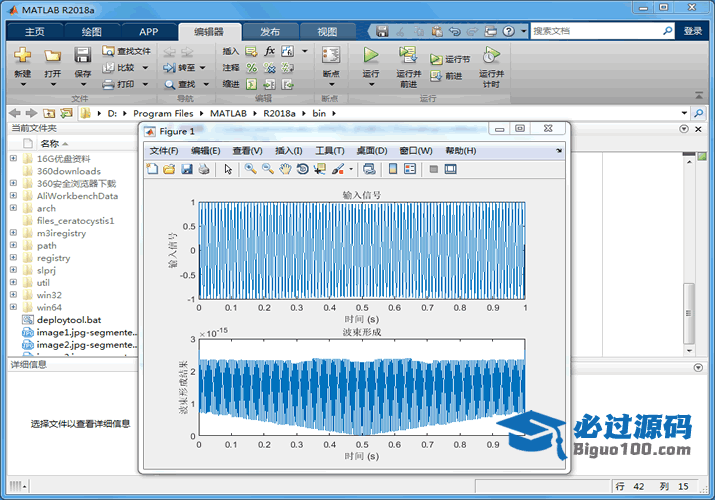Open Figure 1 Tools (工具) menu
Image resolution: width=715 pixels, height=500 pixels.
point(330,151)
